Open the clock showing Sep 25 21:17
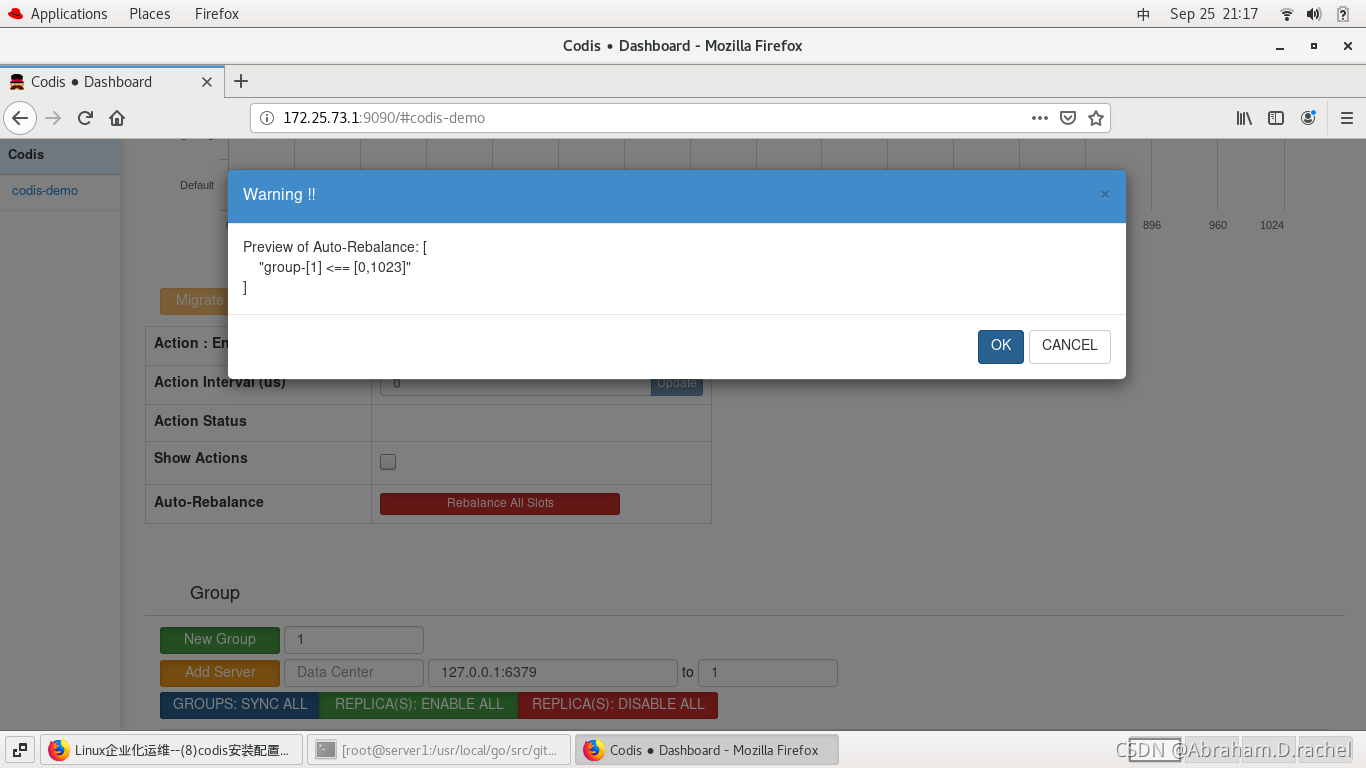 tap(1214, 14)
